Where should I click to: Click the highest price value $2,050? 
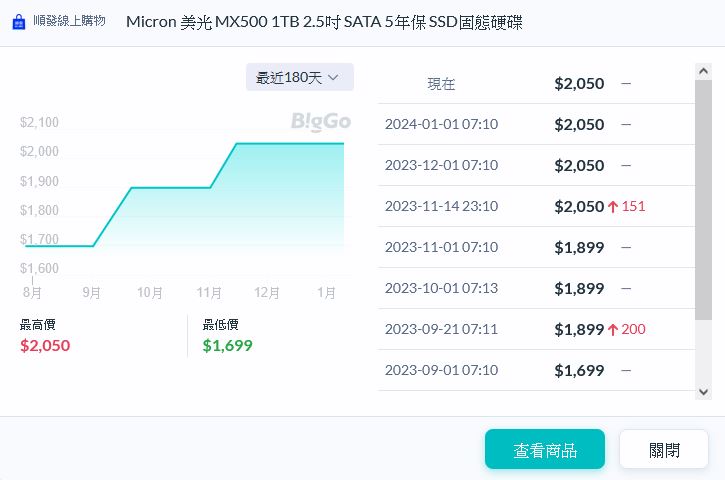tap(45, 346)
